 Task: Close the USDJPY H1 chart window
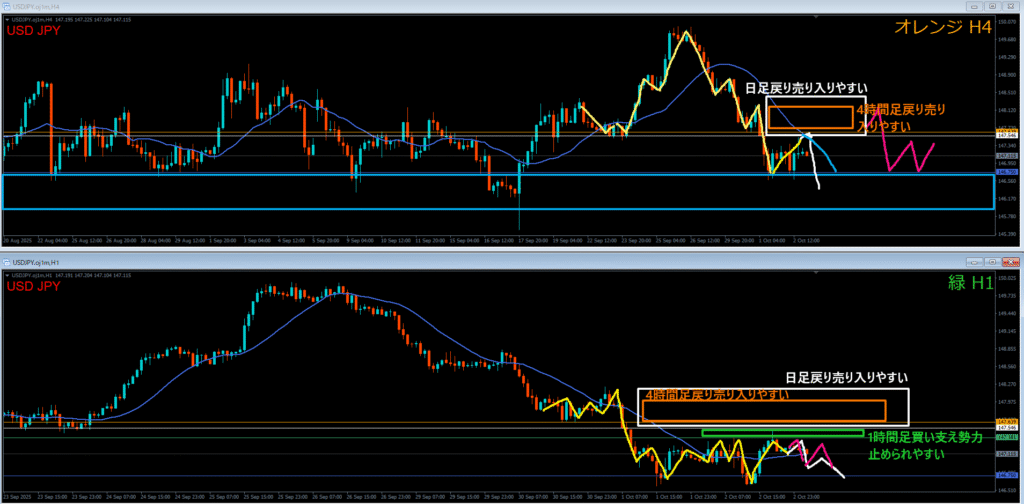tap(1013, 262)
